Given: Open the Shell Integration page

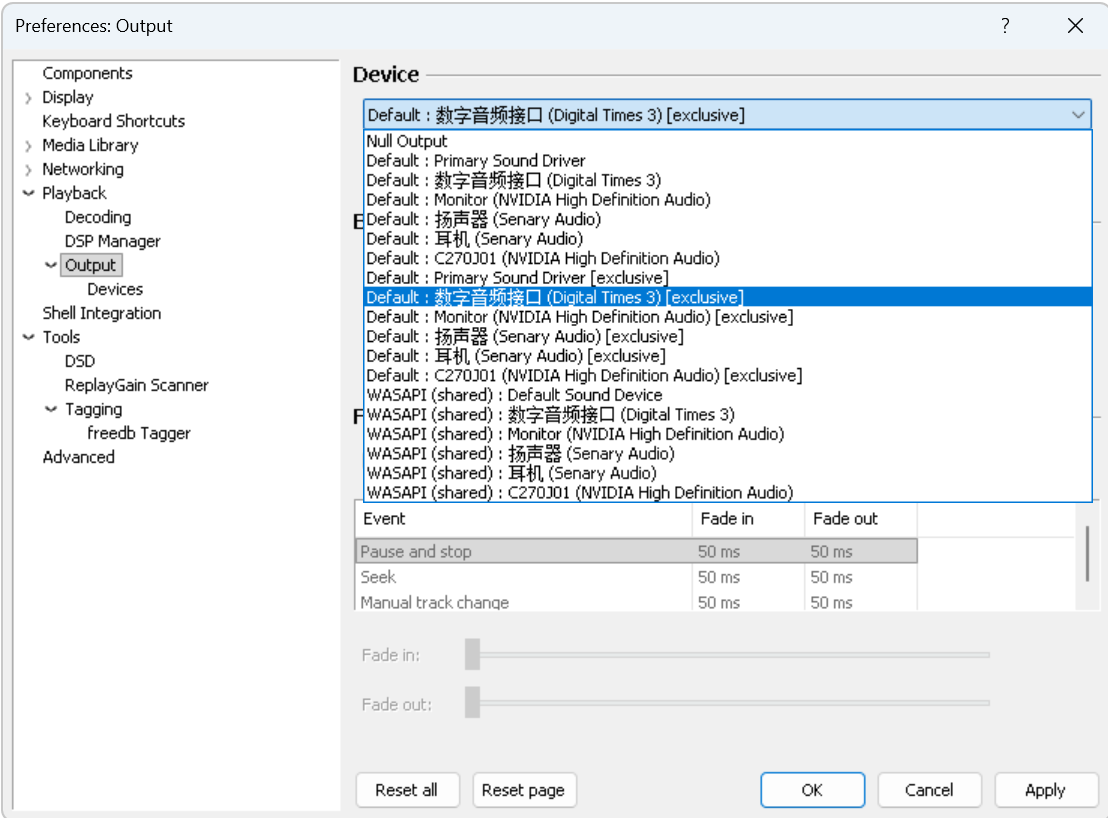Looking at the screenshot, I should [x=101, y=313].
